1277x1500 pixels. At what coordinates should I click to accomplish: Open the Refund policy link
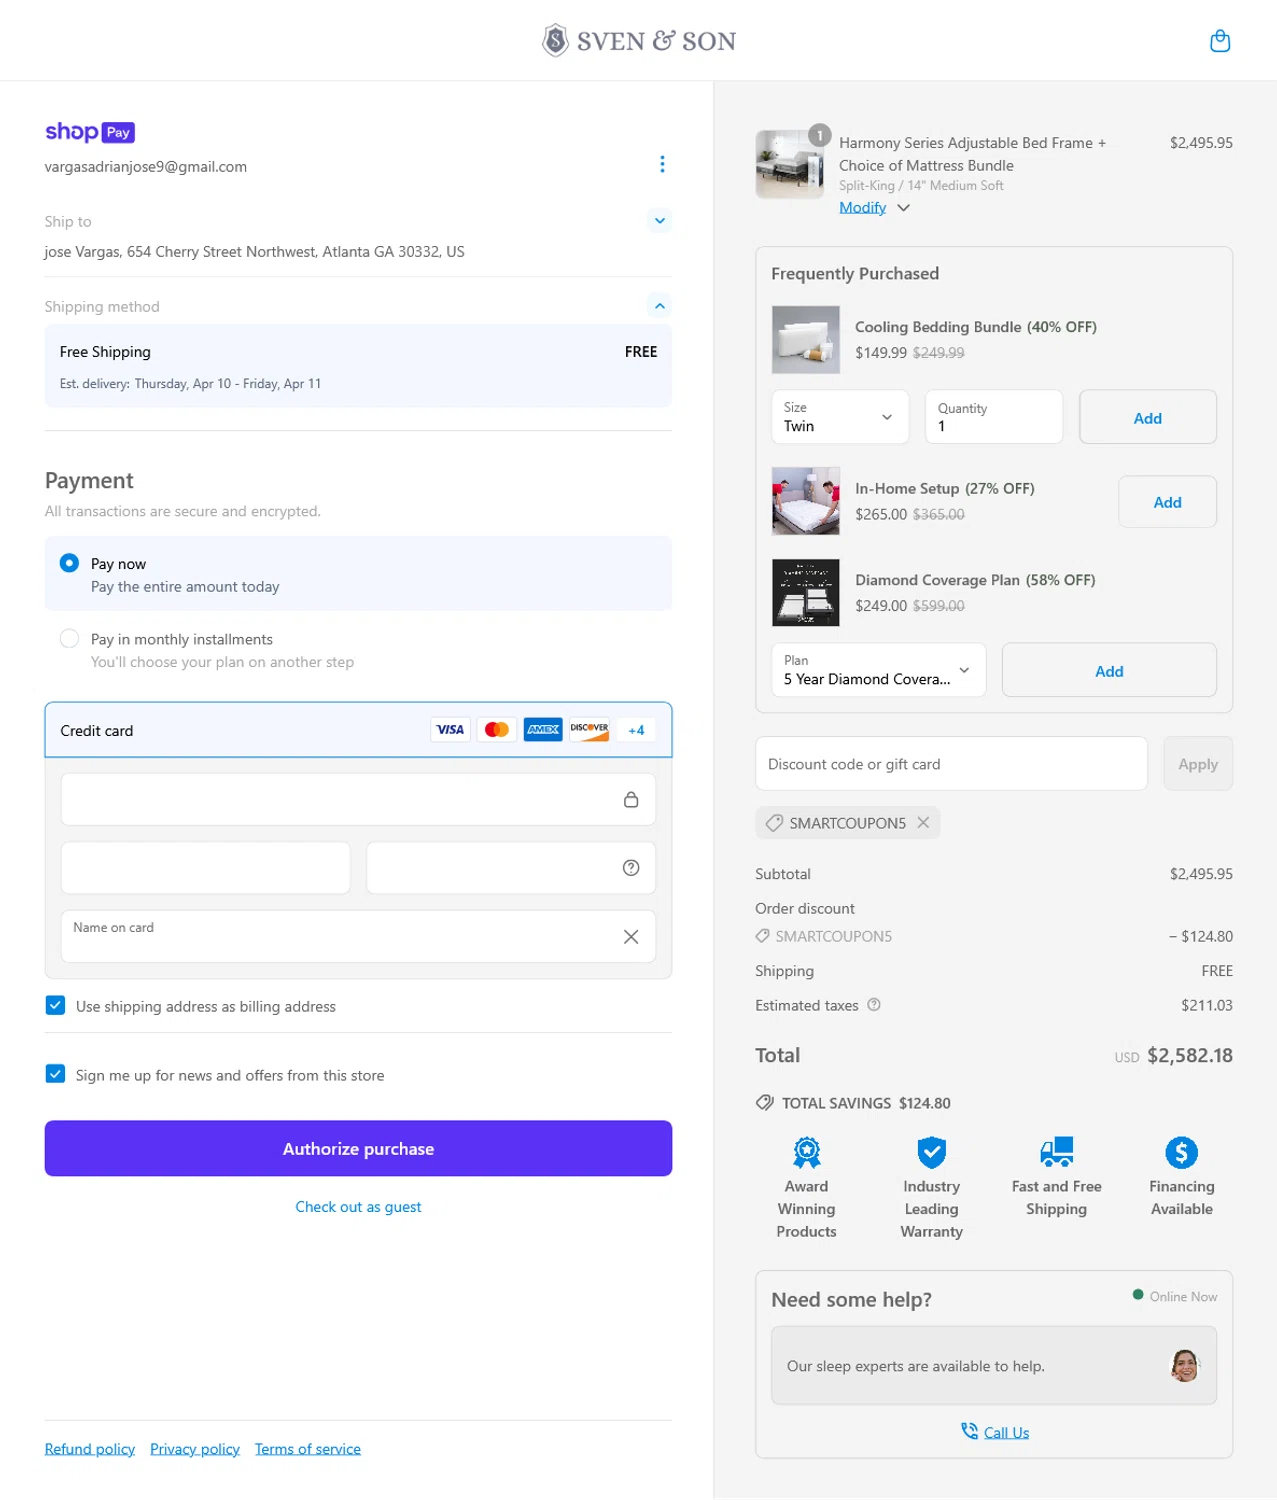[90, 1449]
